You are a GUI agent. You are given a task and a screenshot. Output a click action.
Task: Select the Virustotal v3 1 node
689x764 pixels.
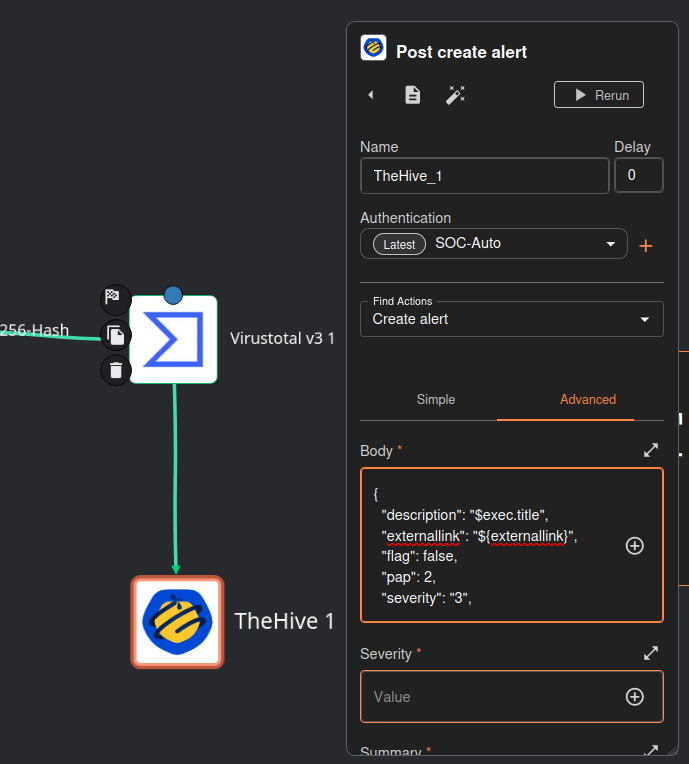coord(174,339)
